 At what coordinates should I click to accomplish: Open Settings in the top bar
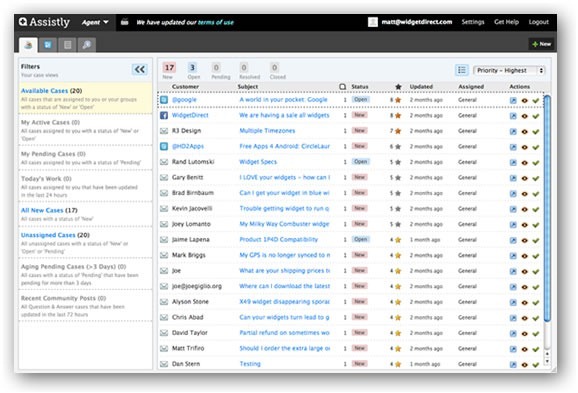[x=473, y=22]
